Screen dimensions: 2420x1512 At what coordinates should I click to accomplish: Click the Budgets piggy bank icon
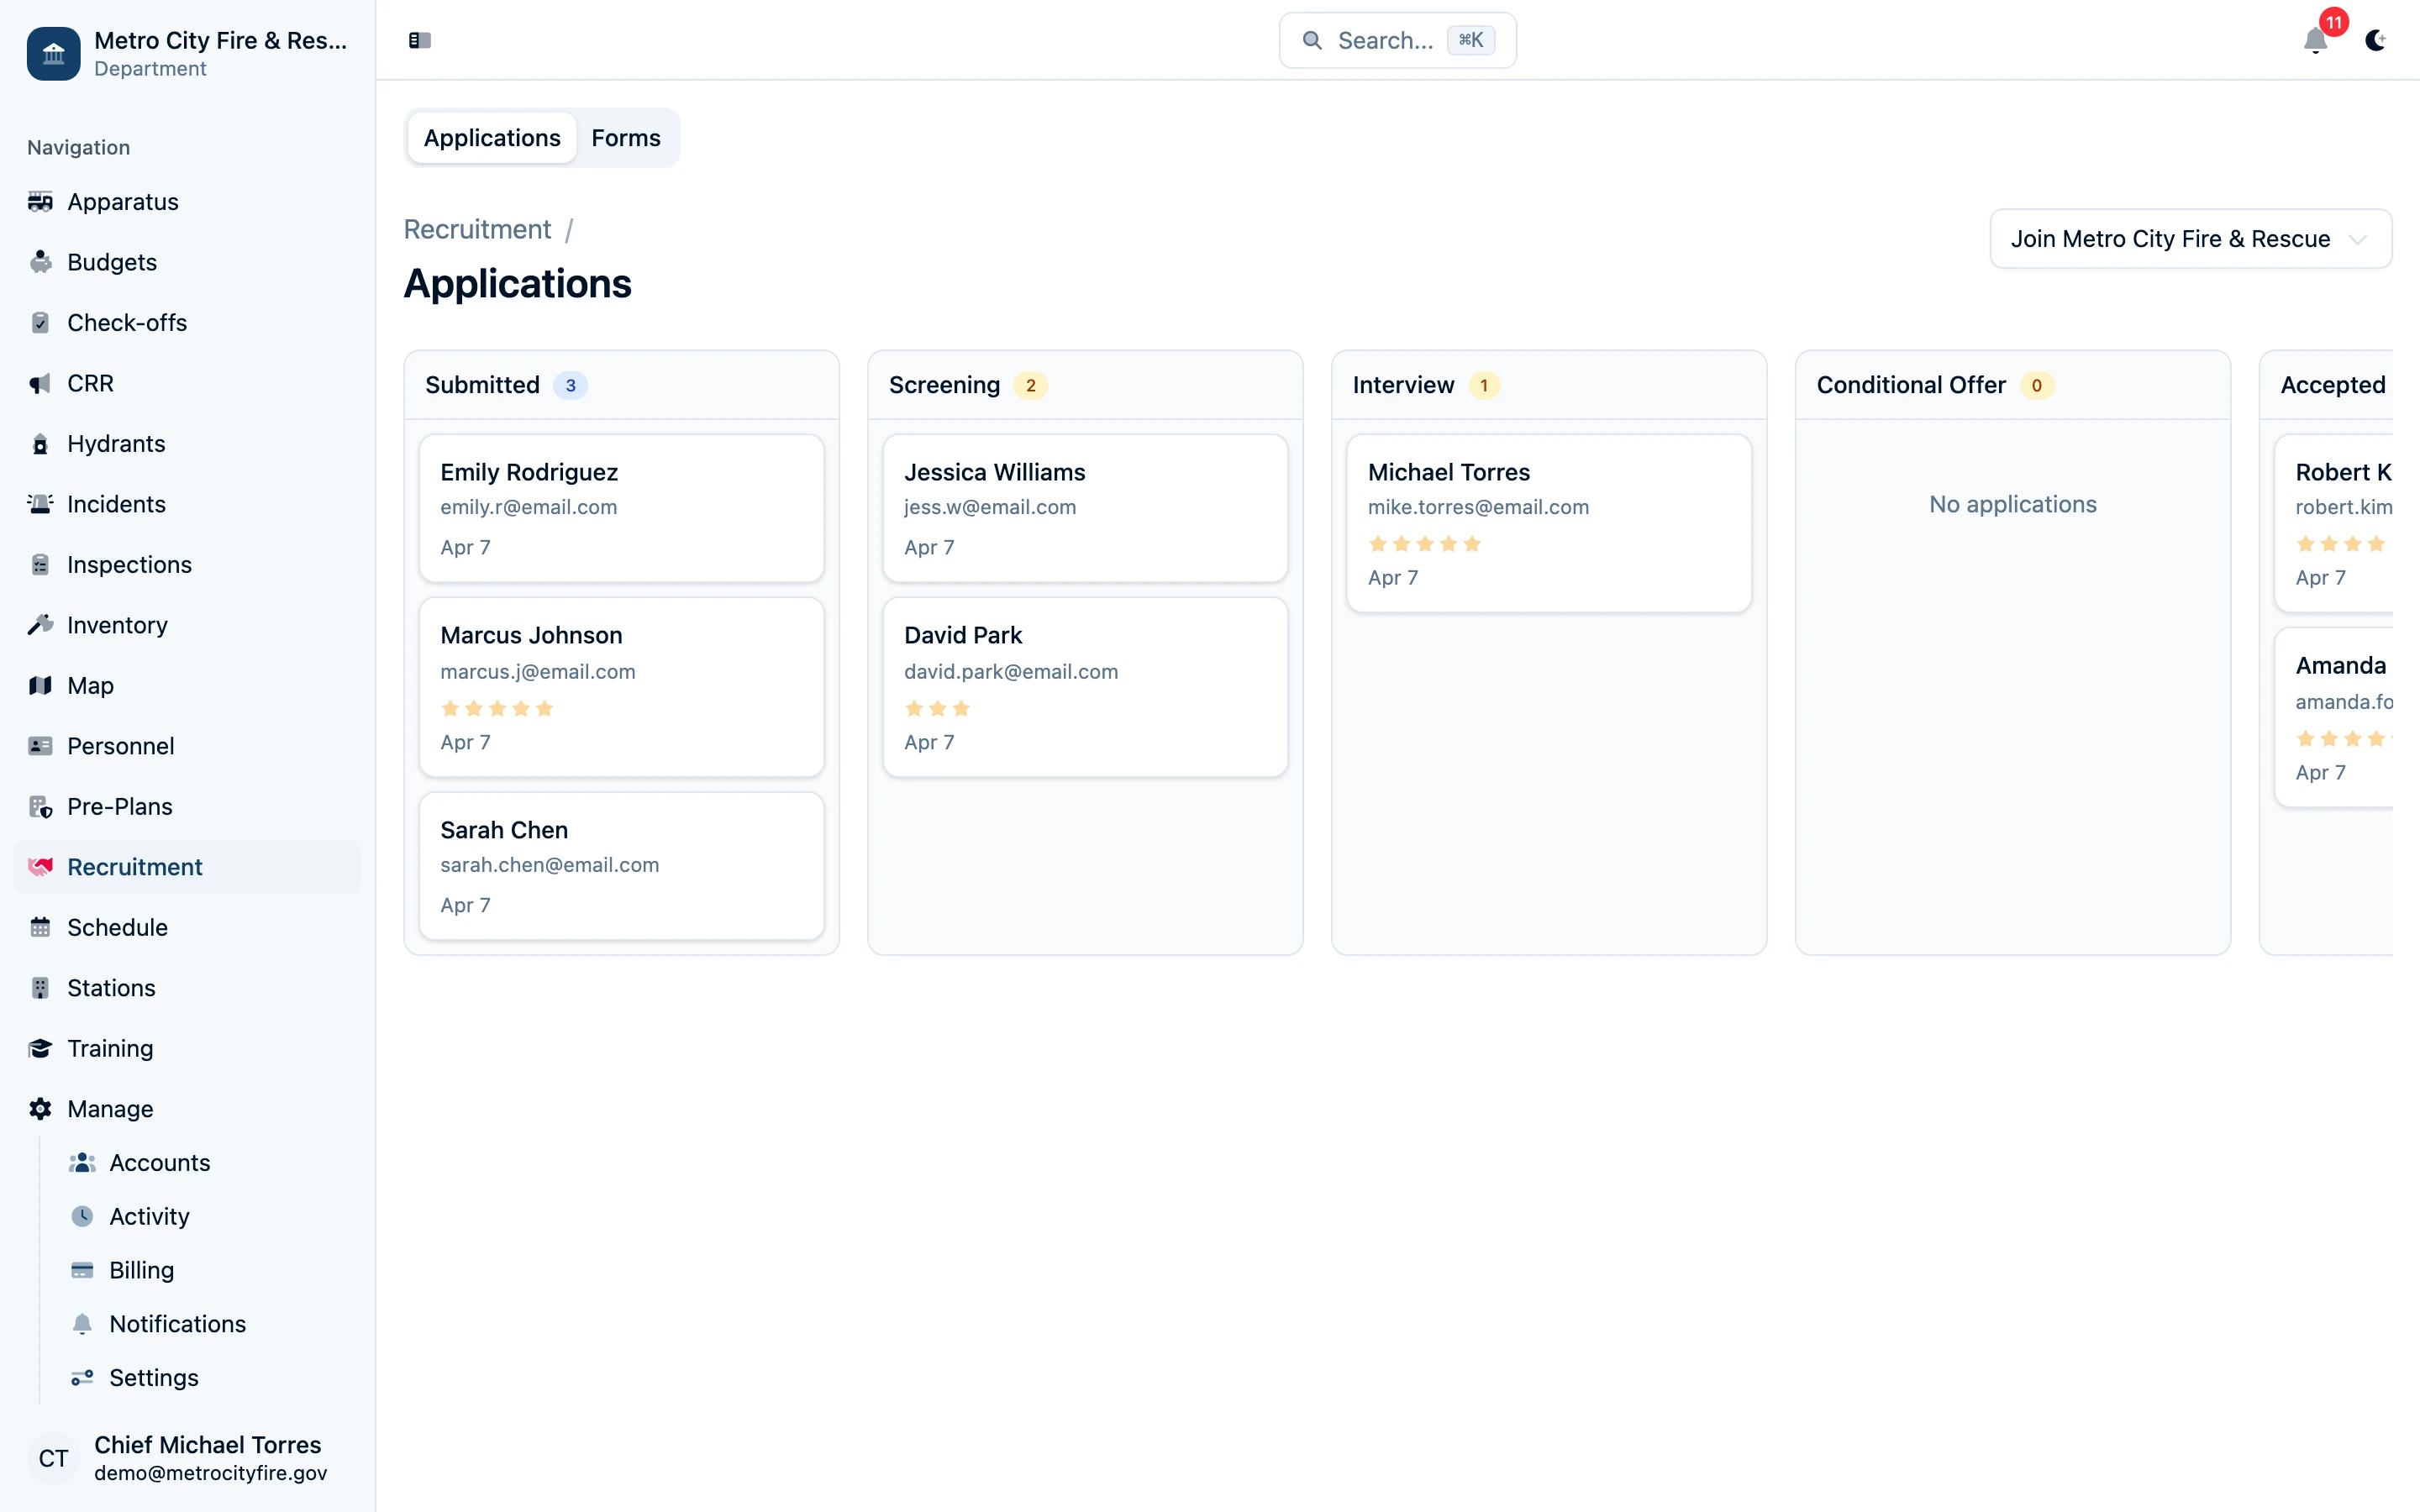pos(40,262)
